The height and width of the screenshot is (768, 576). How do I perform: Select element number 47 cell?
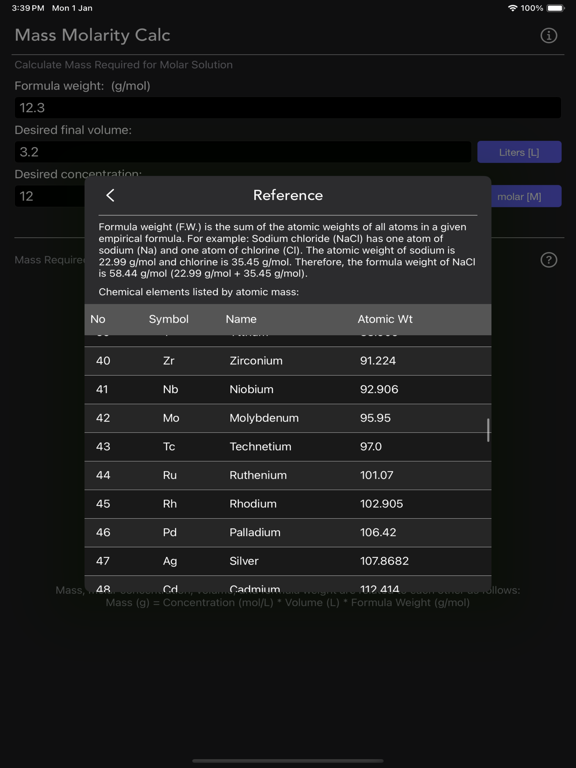coord(102,561)
